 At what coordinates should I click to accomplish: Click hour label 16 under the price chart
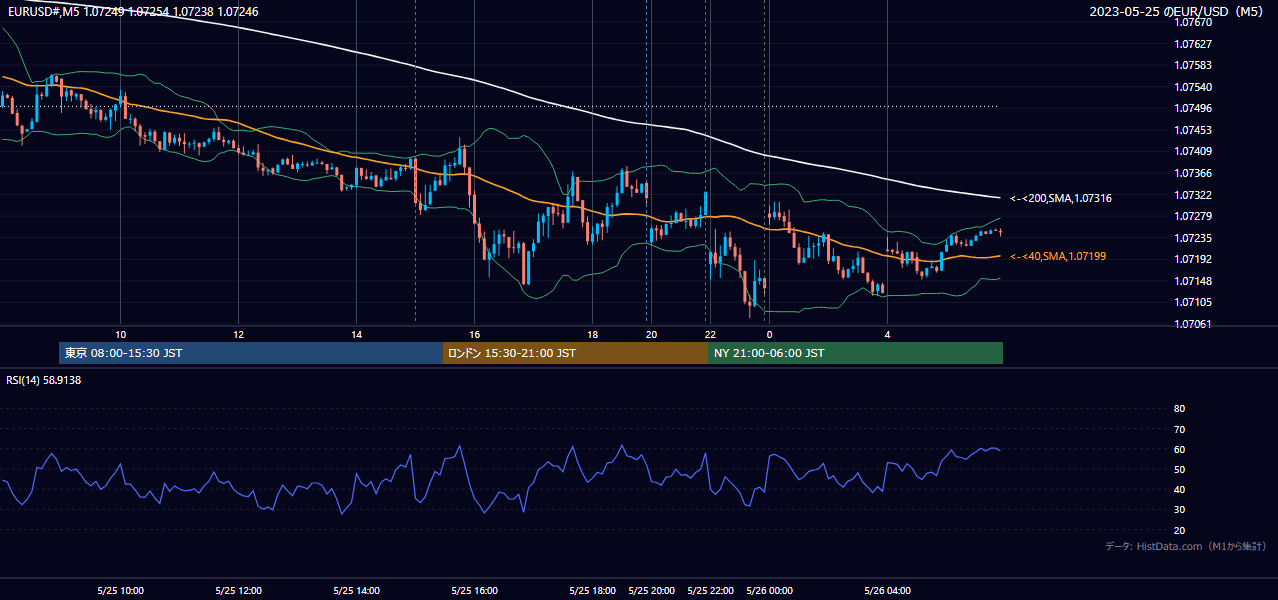474,334
